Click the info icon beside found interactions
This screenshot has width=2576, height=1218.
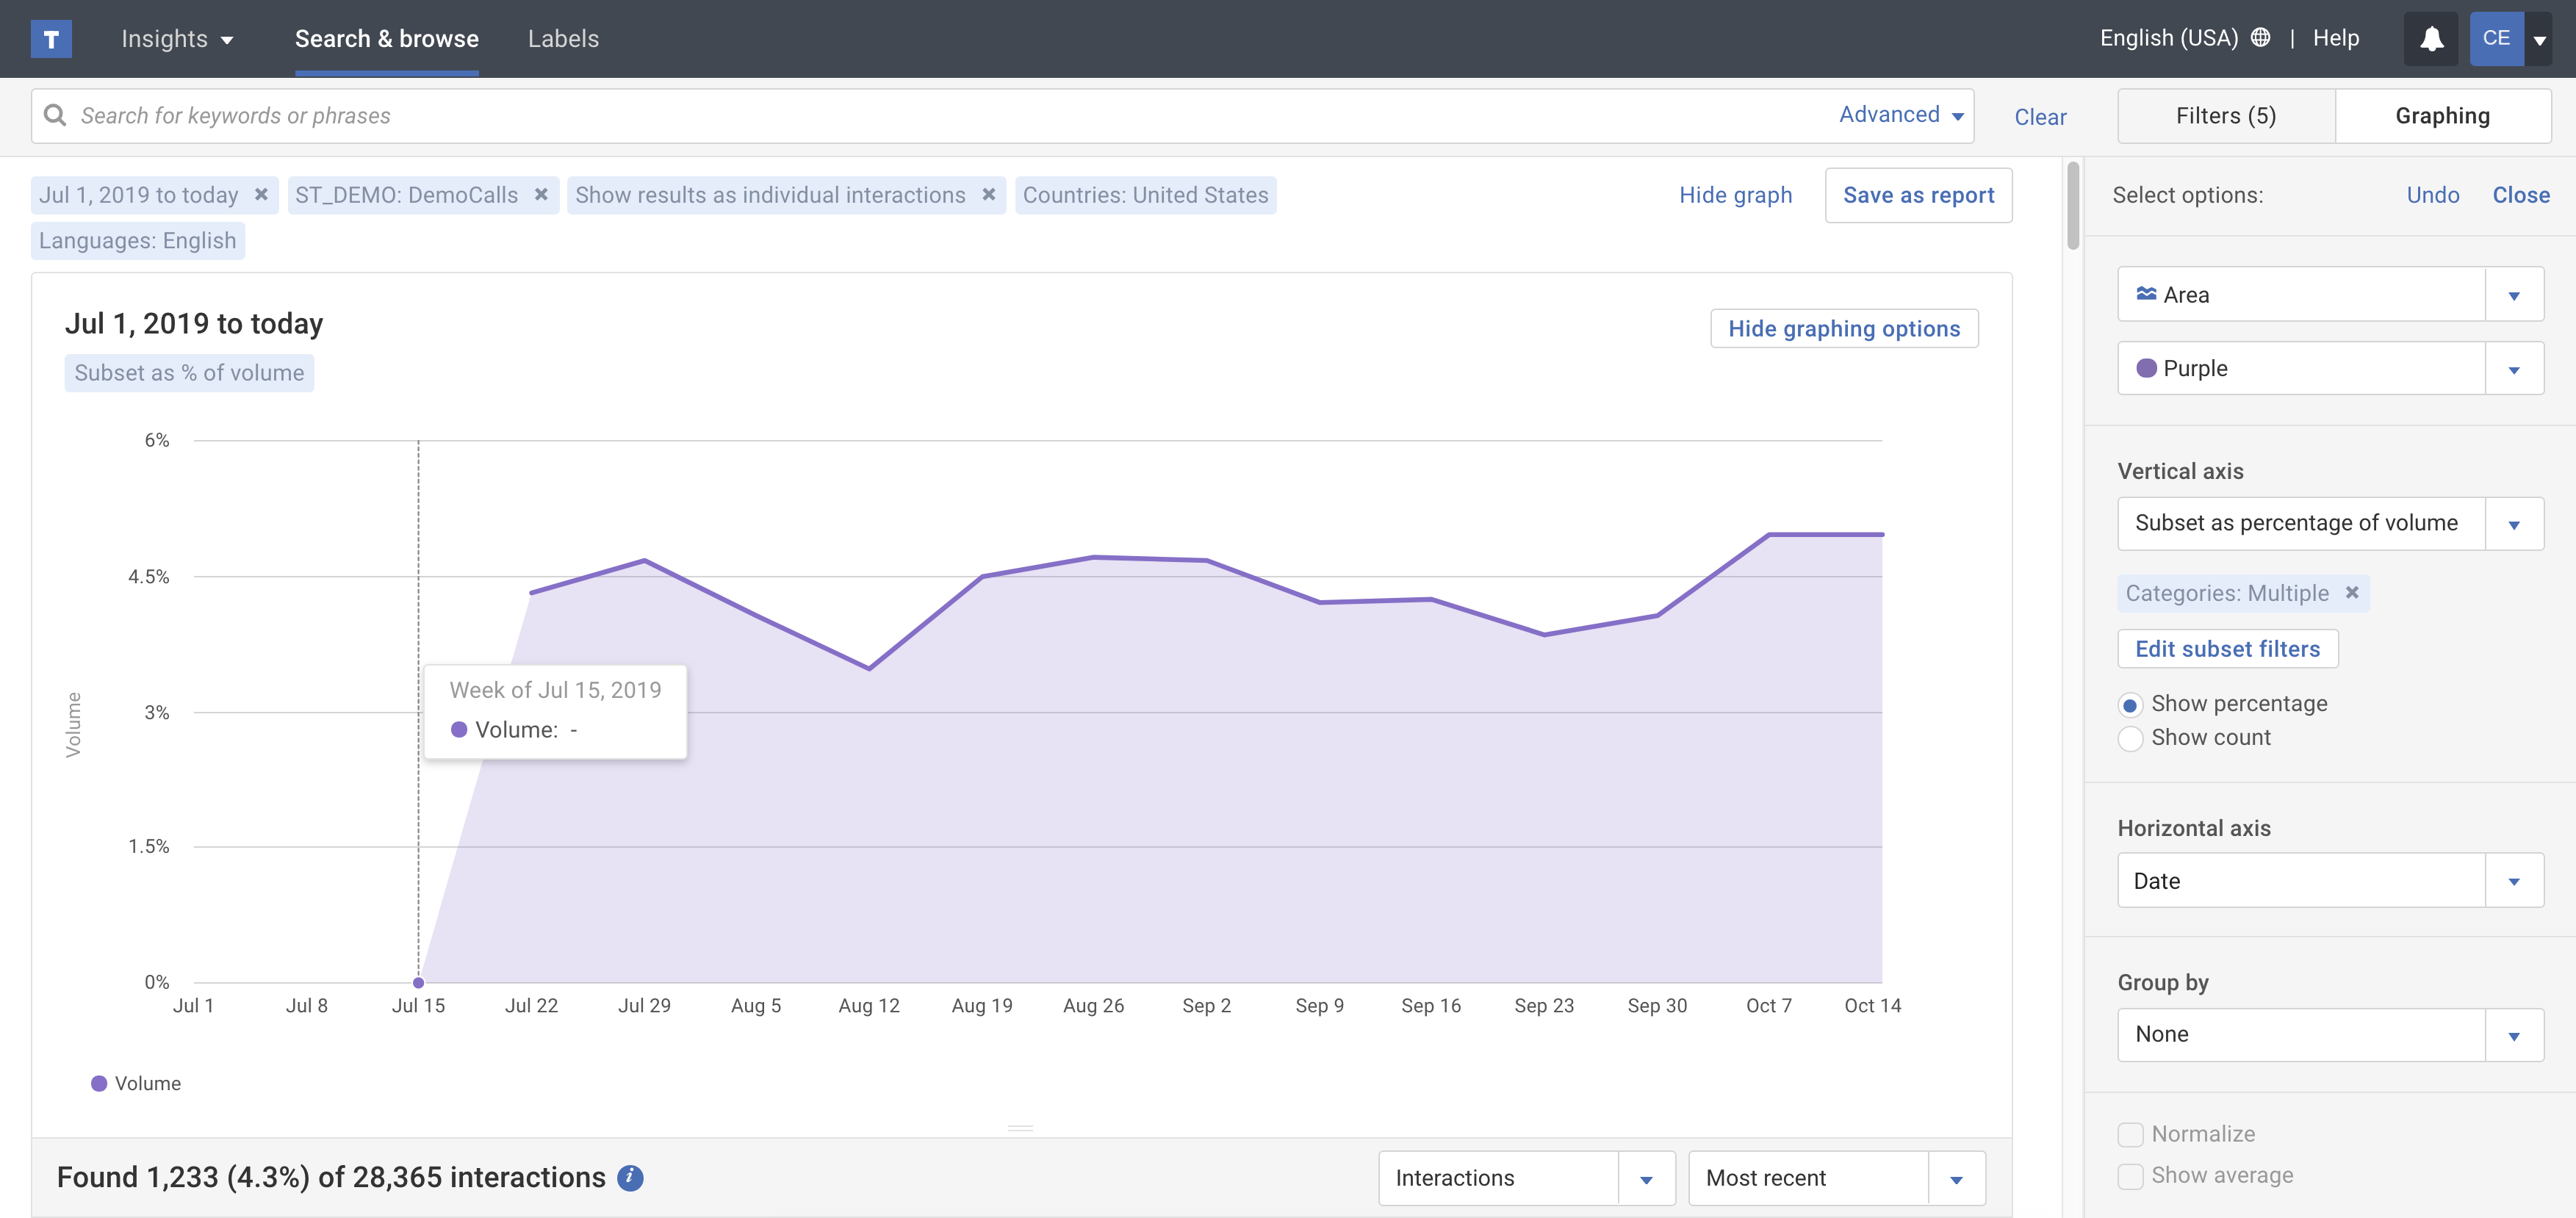(630, 1178)
